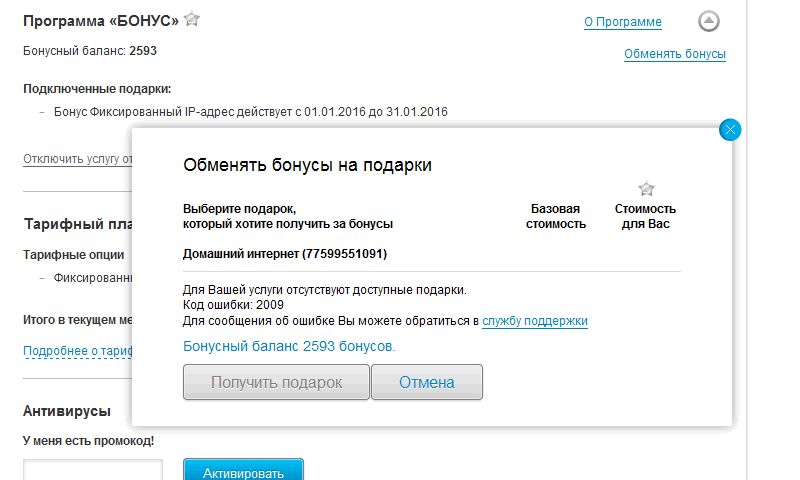This screenshot has height=480, width=800.
Task: Click the star icon above Стоимость для Вас
Action: click(646, 188)
